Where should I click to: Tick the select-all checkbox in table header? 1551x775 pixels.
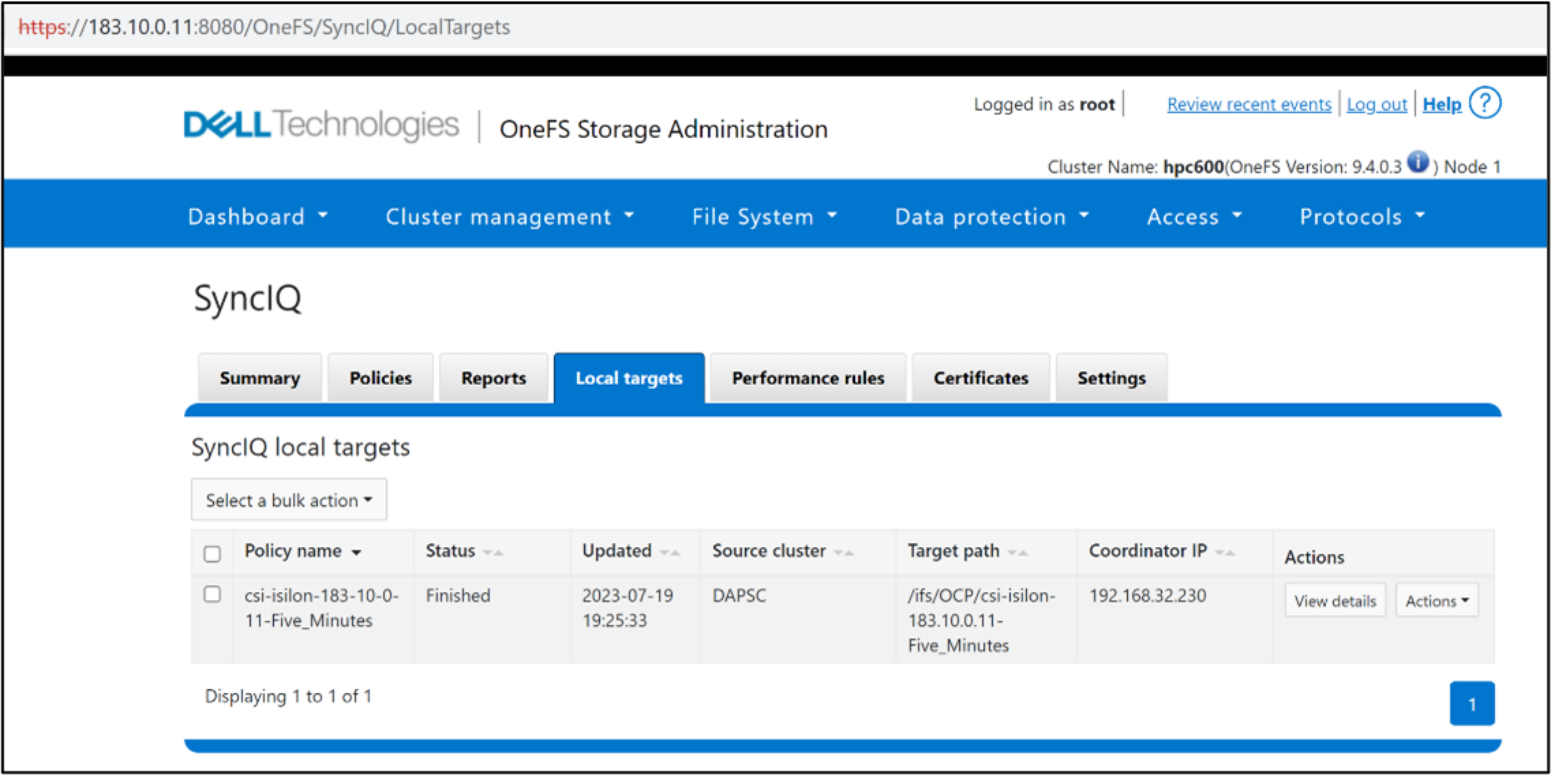pos(212,554)
